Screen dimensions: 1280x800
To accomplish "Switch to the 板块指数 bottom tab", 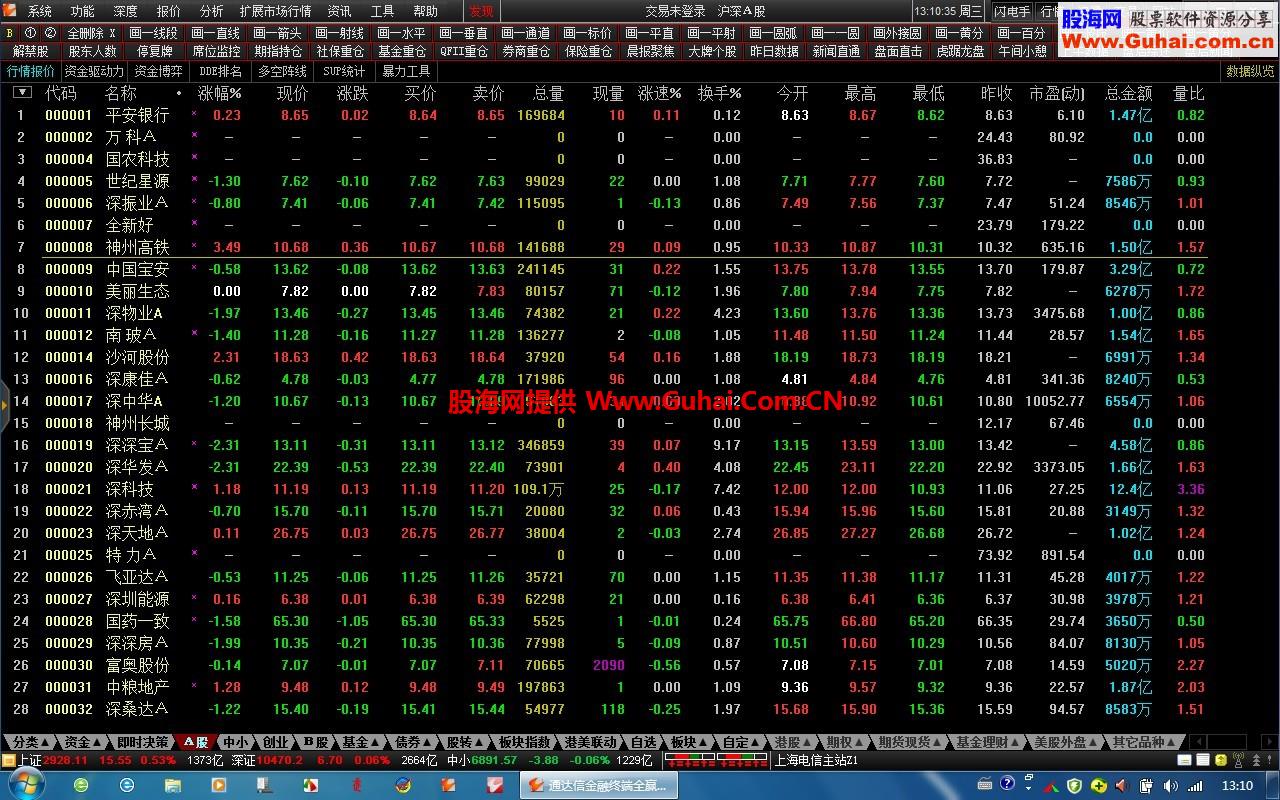I will (524, 742).
